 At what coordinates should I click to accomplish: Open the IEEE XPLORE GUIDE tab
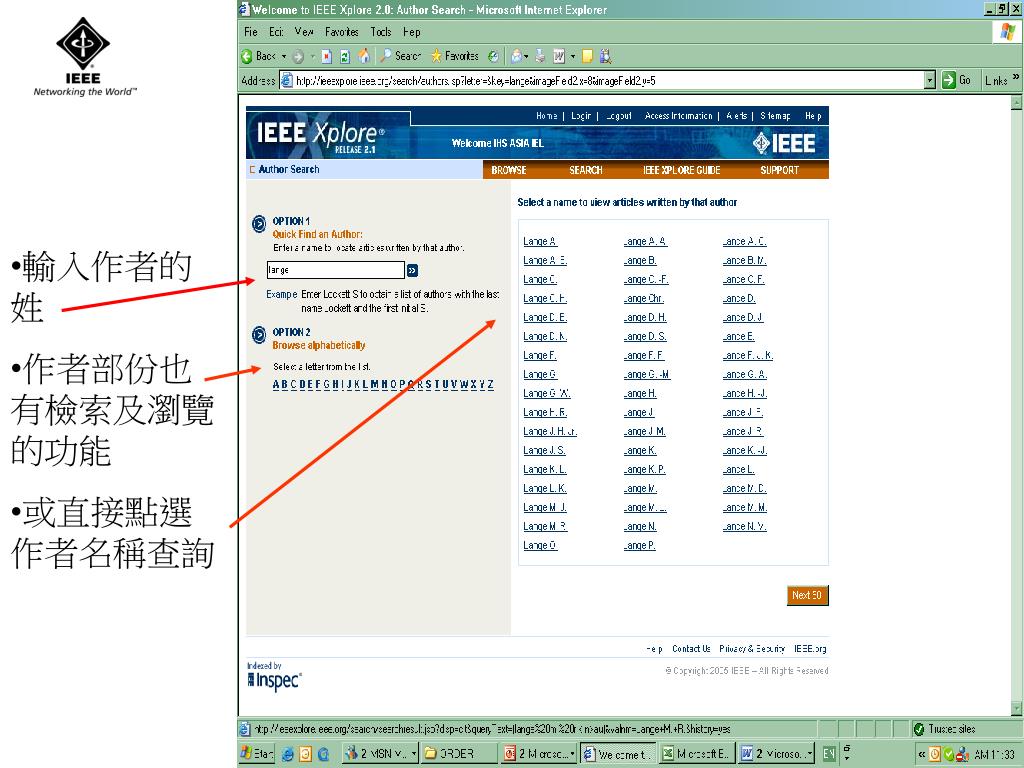(x=681, y=170)
